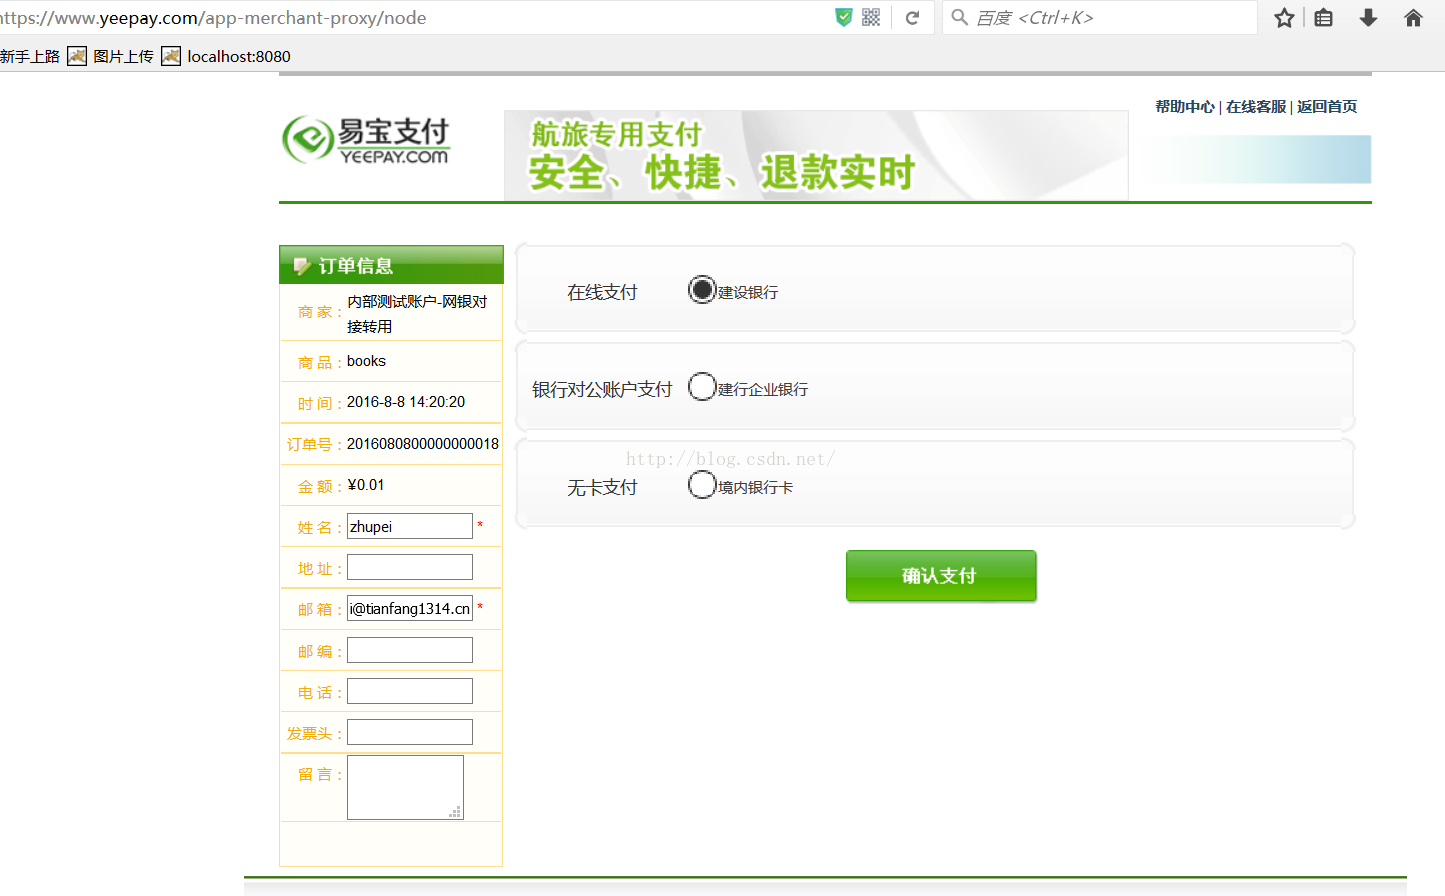Click the green shield security icon
The image size is (1445, 896).
click(844, 17)
